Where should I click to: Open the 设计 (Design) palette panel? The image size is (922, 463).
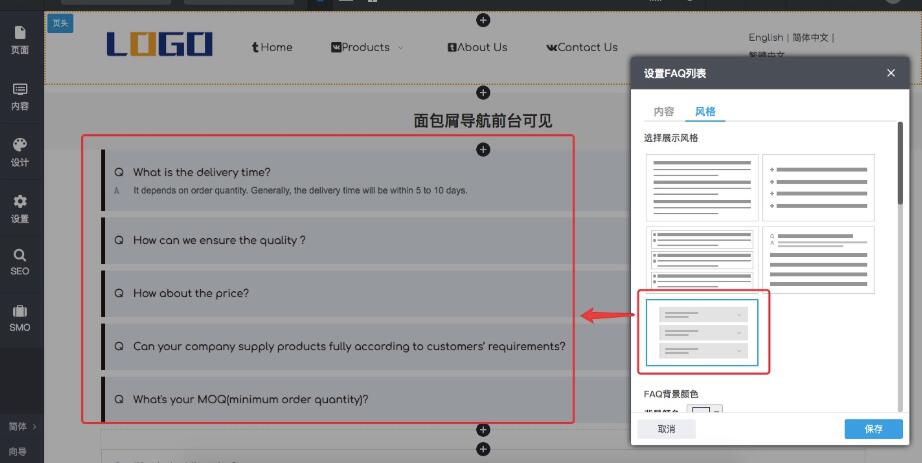[x=20, y=152]
